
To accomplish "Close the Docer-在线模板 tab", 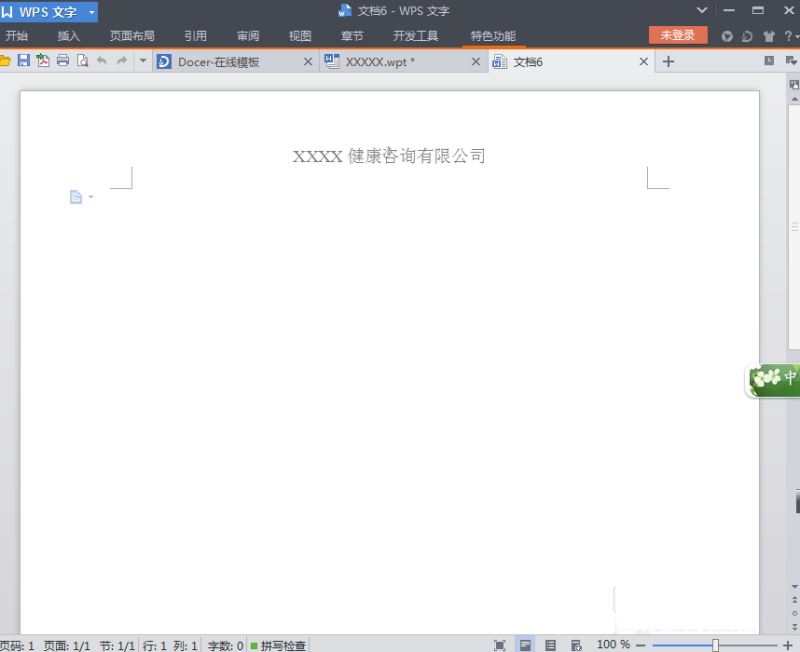I will 308,62.
